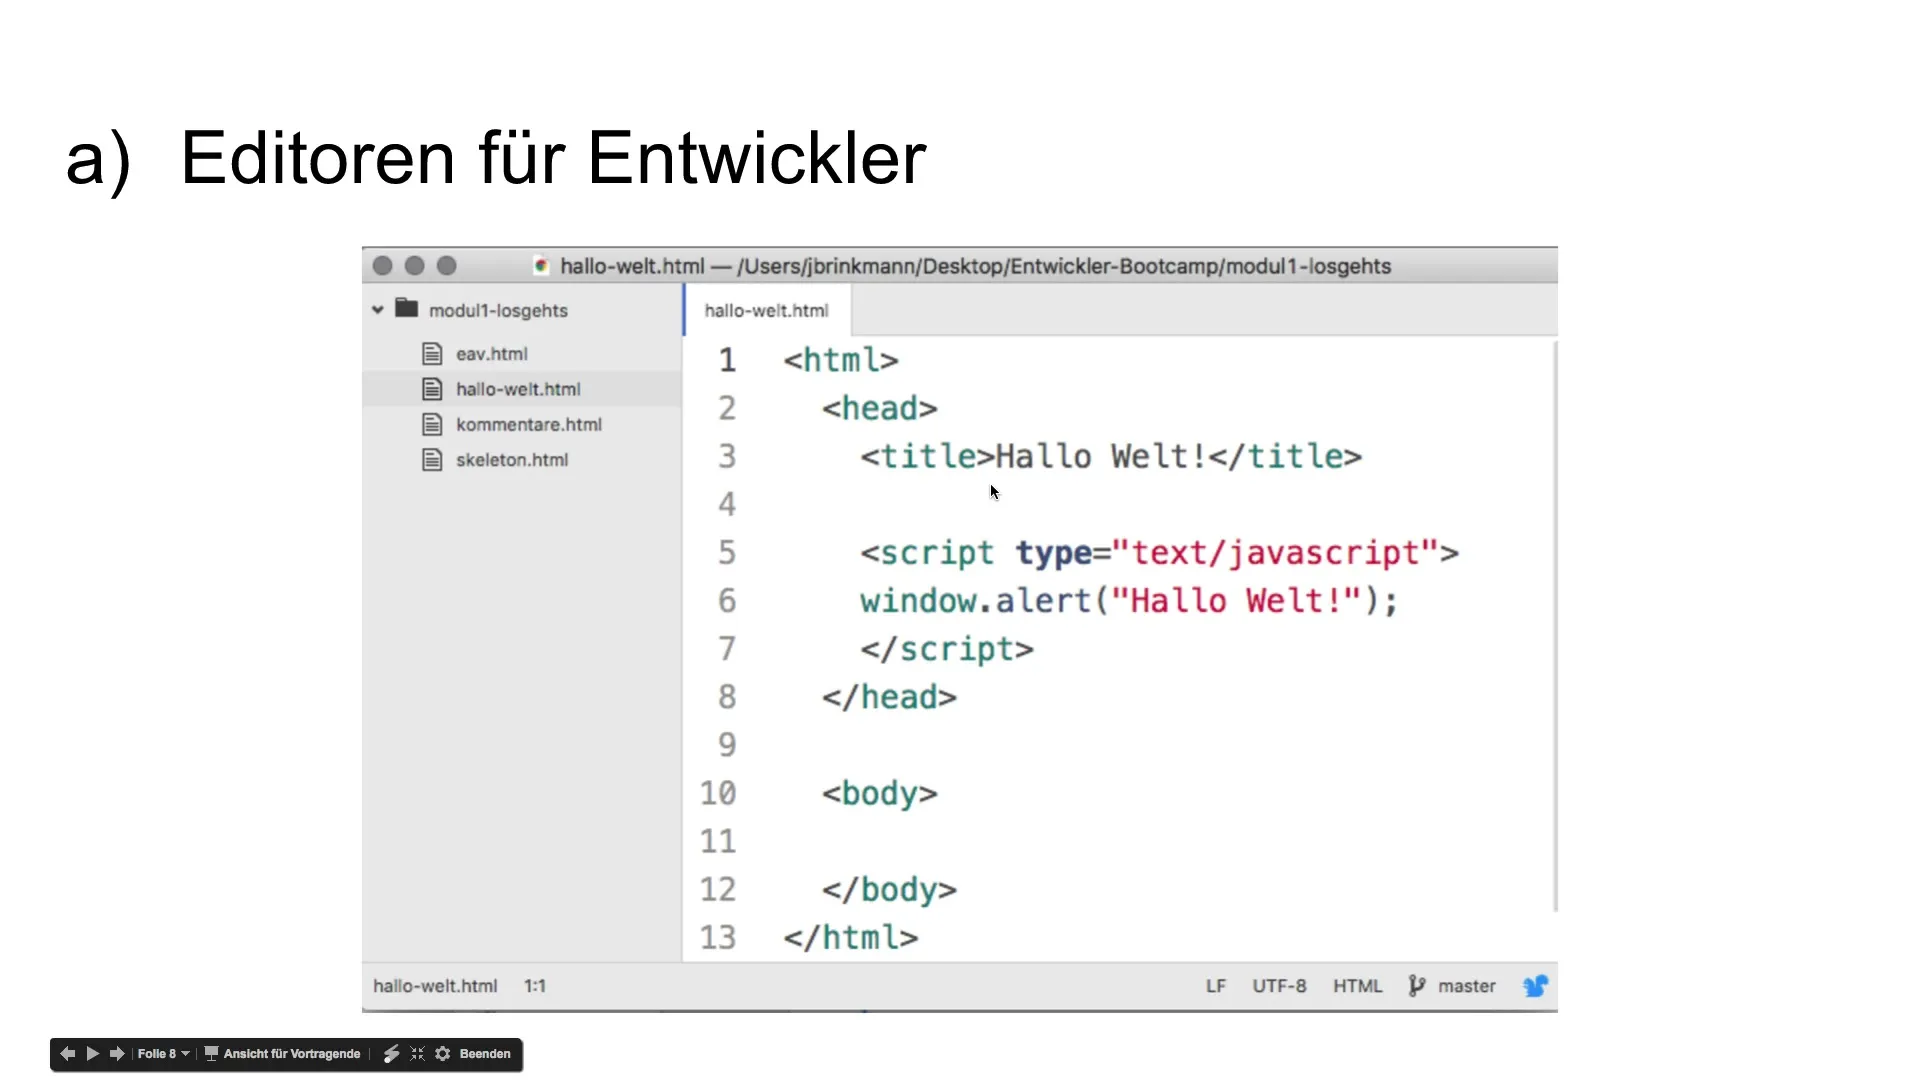Open kommentare.html file

pyautogui.click(x=529, y=424)
